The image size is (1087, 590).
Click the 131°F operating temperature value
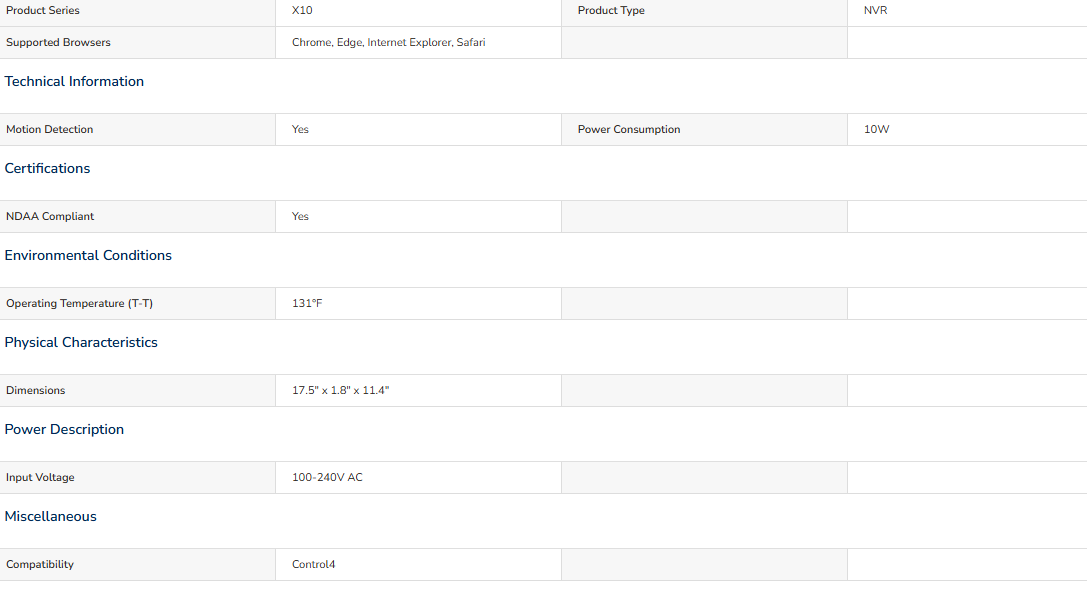(307, 304)
